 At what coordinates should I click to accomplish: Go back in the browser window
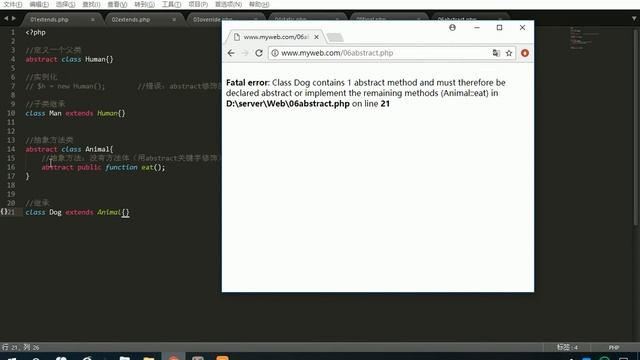point(231,53)
